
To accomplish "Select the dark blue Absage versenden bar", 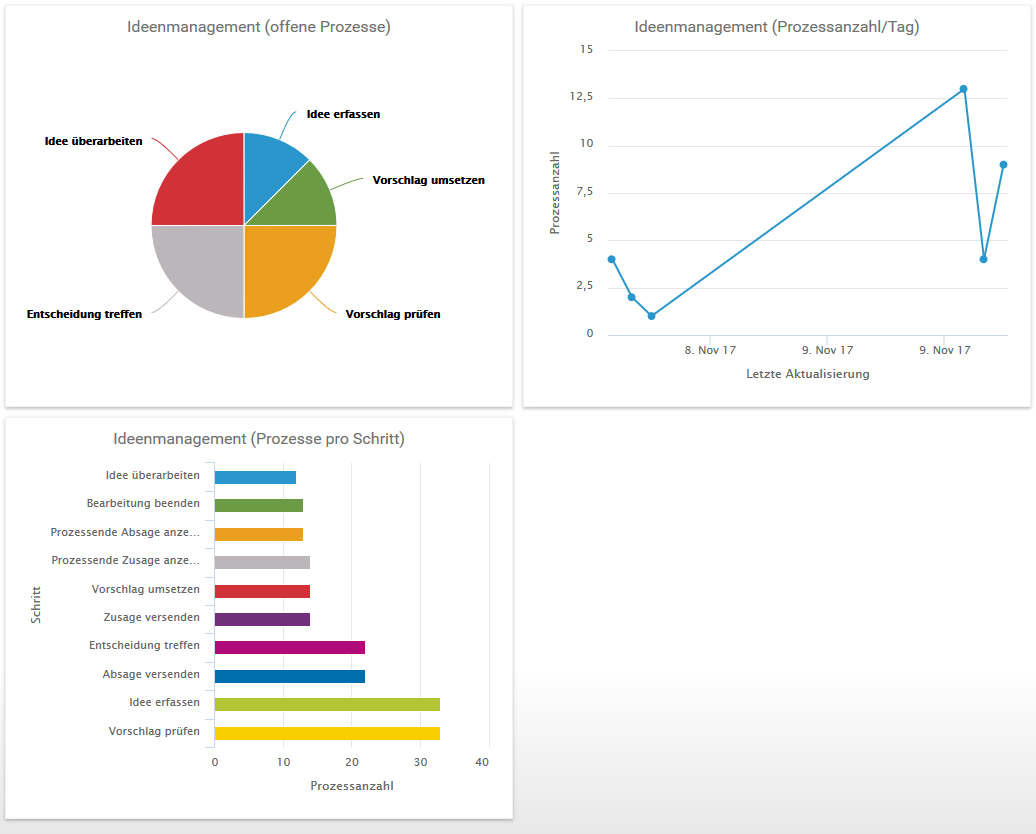I will coord(289,677).
